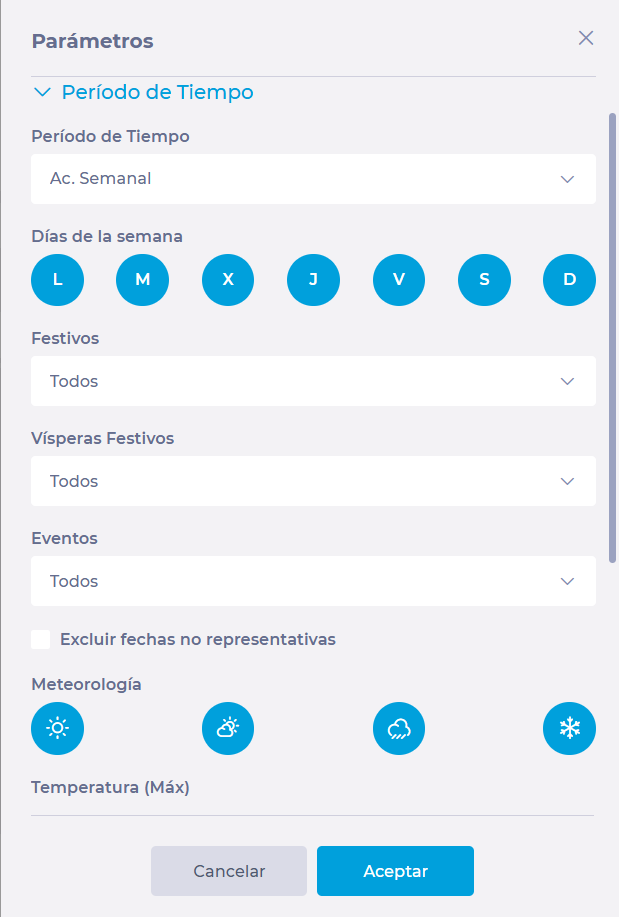Select the sunny weather icon
Viewport: 619px width, 917px height.
tap(58, 729)
